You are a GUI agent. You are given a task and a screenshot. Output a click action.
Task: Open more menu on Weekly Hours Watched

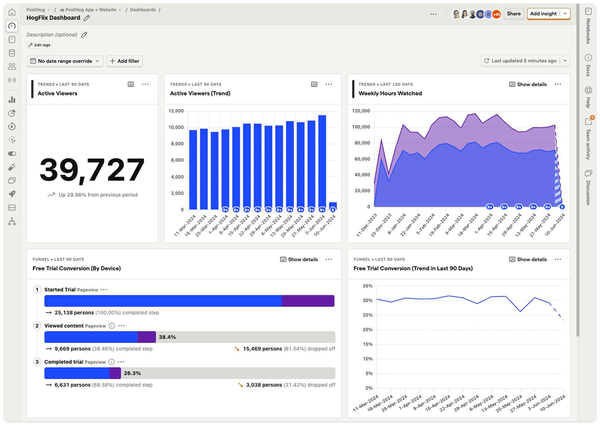[558, 84]
